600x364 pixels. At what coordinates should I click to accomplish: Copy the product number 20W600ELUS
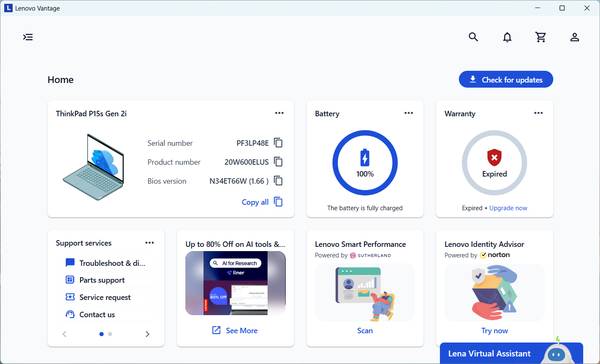pos(279,162)
